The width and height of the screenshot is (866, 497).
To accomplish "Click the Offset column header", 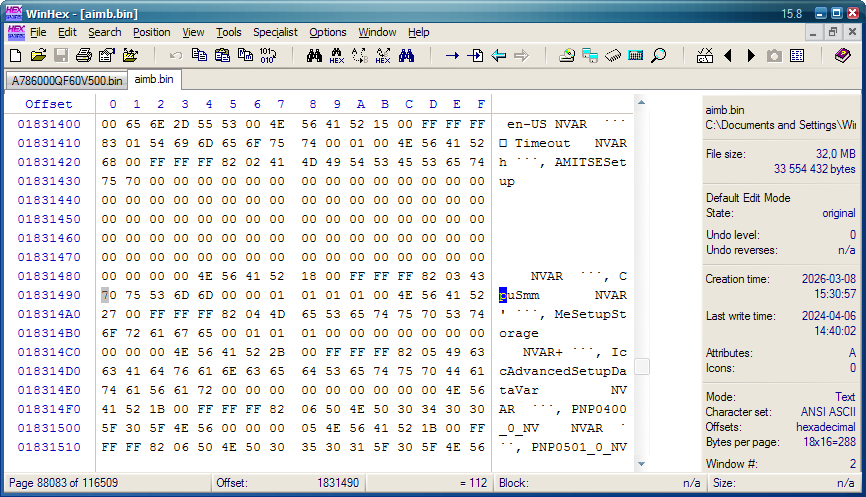I will pos(49,104).
